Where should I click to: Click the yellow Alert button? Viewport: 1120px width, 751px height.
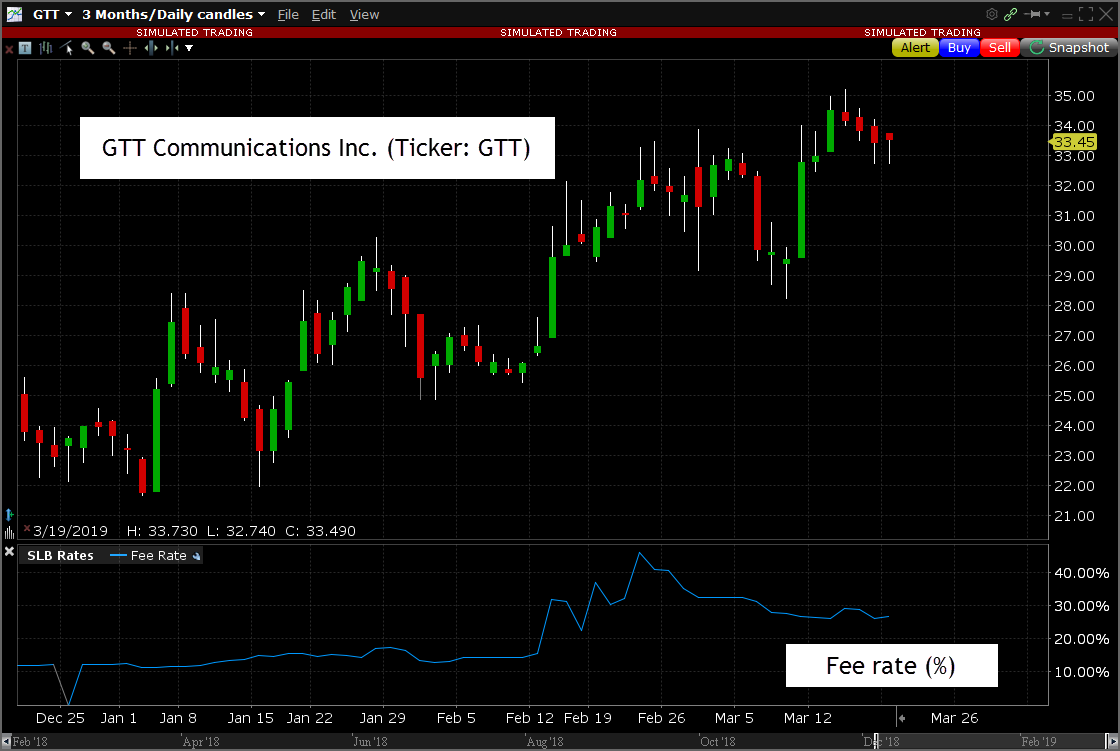[915, 47]
